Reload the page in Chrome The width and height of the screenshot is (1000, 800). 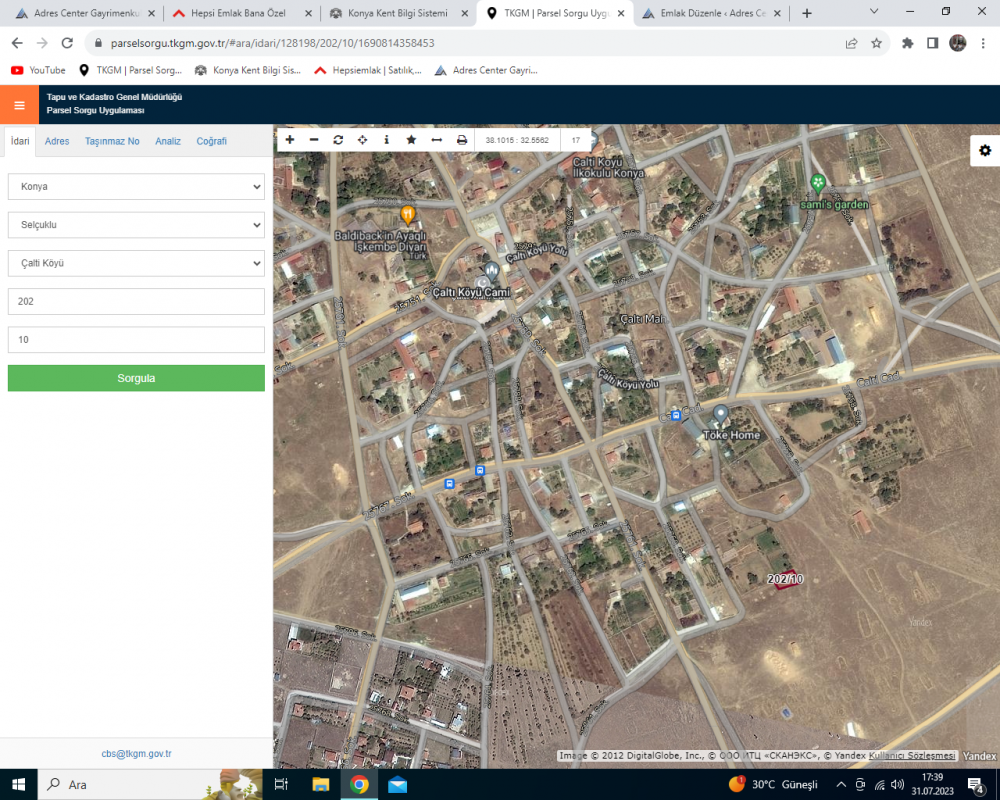tap(67, 43)
